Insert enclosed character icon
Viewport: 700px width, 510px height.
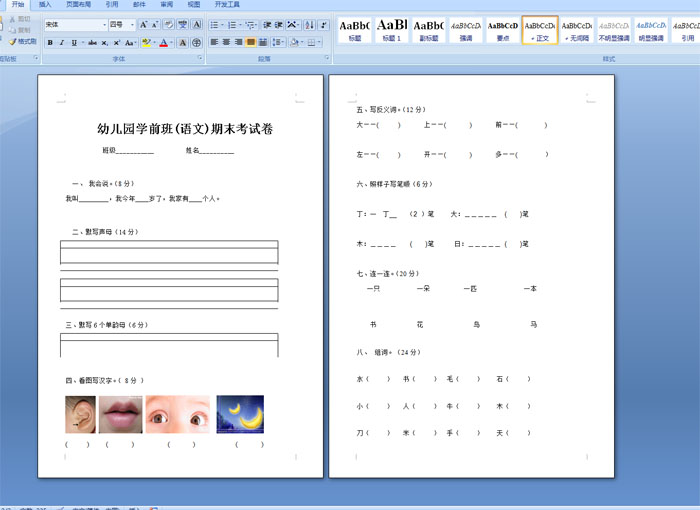coord(196,43)
